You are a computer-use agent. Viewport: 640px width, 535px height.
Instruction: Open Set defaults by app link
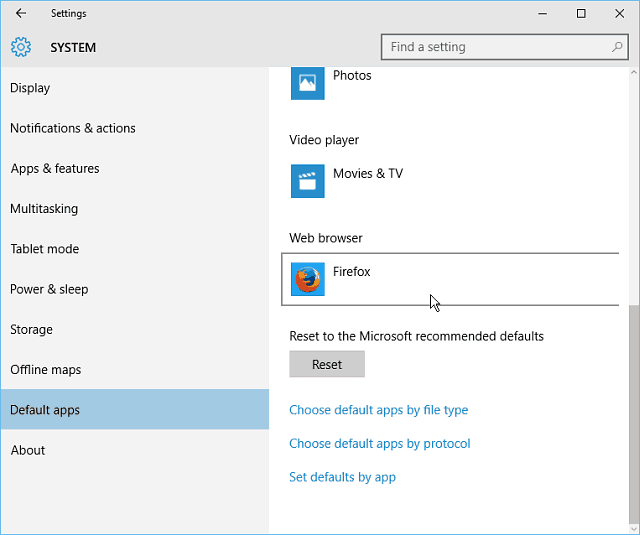coord(342,477)
